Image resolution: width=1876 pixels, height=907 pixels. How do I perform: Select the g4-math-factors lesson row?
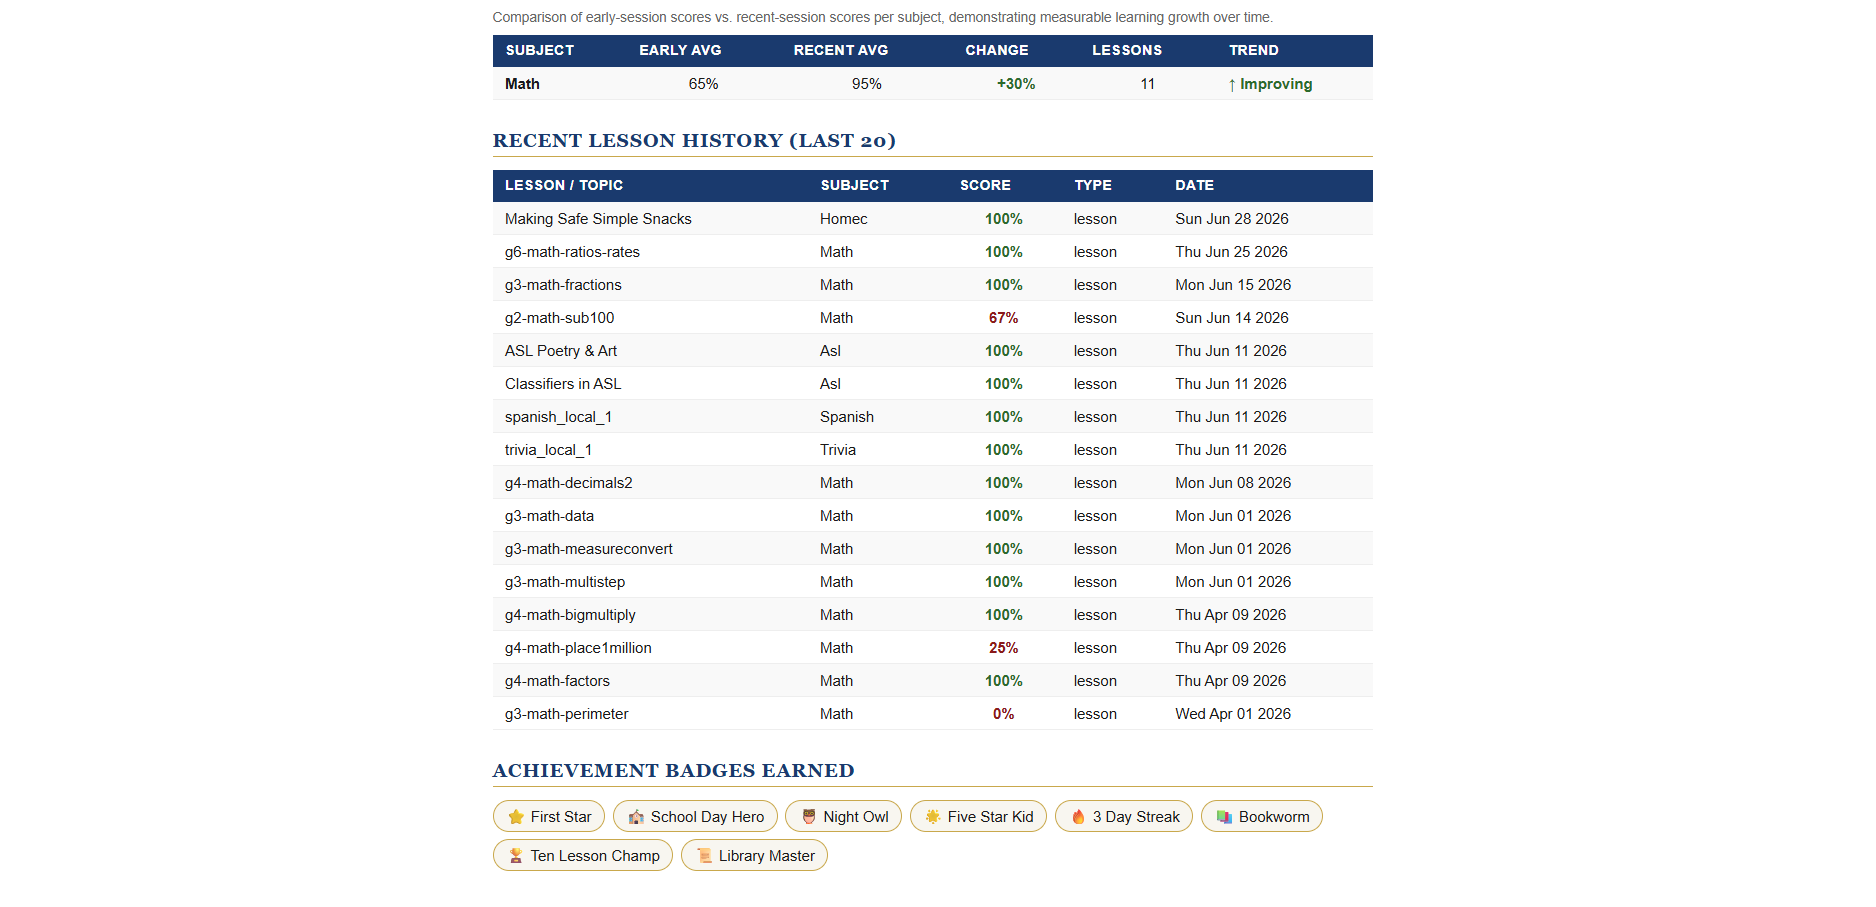point(932,681)
